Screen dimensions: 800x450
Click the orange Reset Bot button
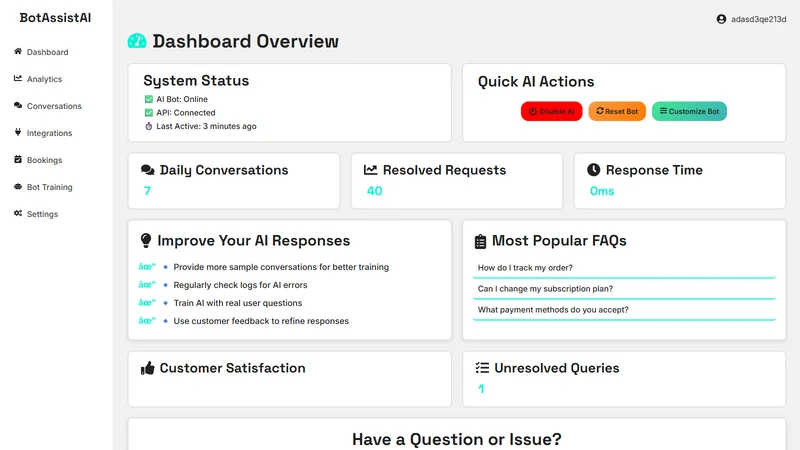point(617,111)
